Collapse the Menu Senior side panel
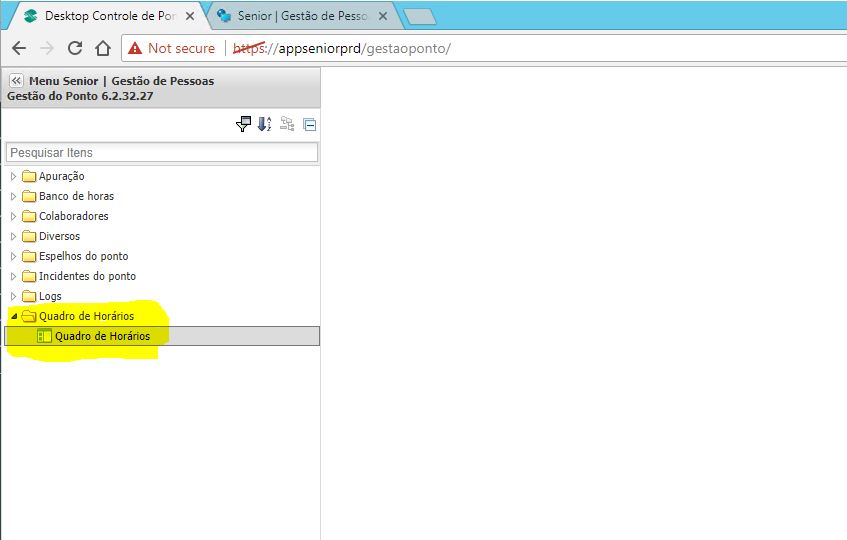This screenshot has height=540, width=847. coord(16,81)
